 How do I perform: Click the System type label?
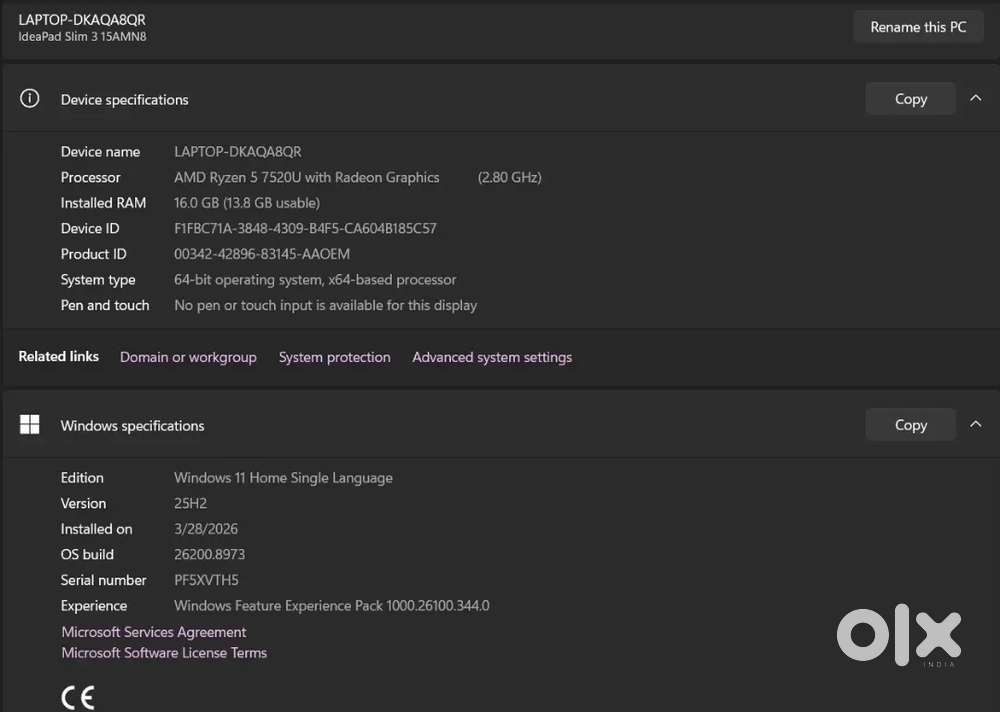98,280
